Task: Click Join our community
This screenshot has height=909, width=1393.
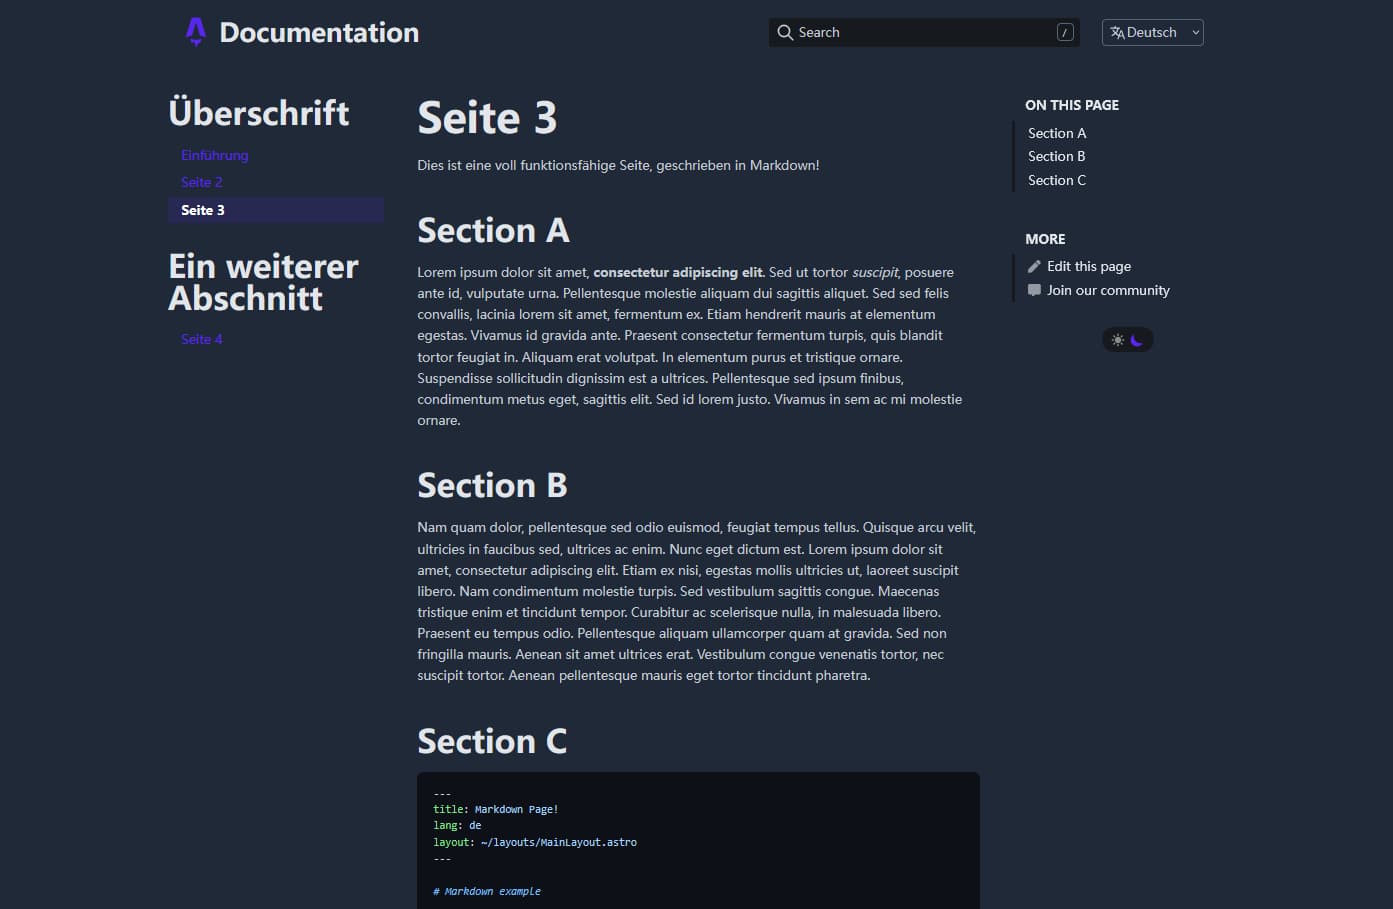Action: point(1108,290)
